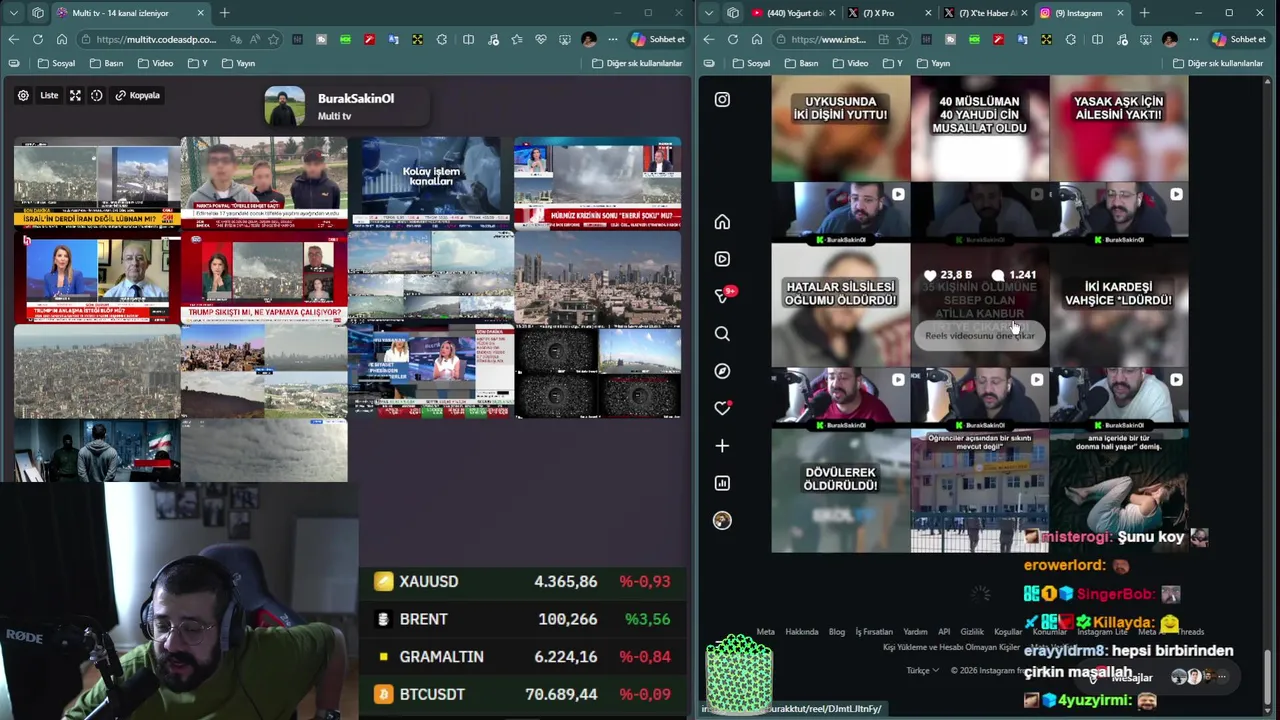The image size is (1280, 720).
Task: Switch to "(7) X'te Haber" tab
Action: [x=985, y=13]
